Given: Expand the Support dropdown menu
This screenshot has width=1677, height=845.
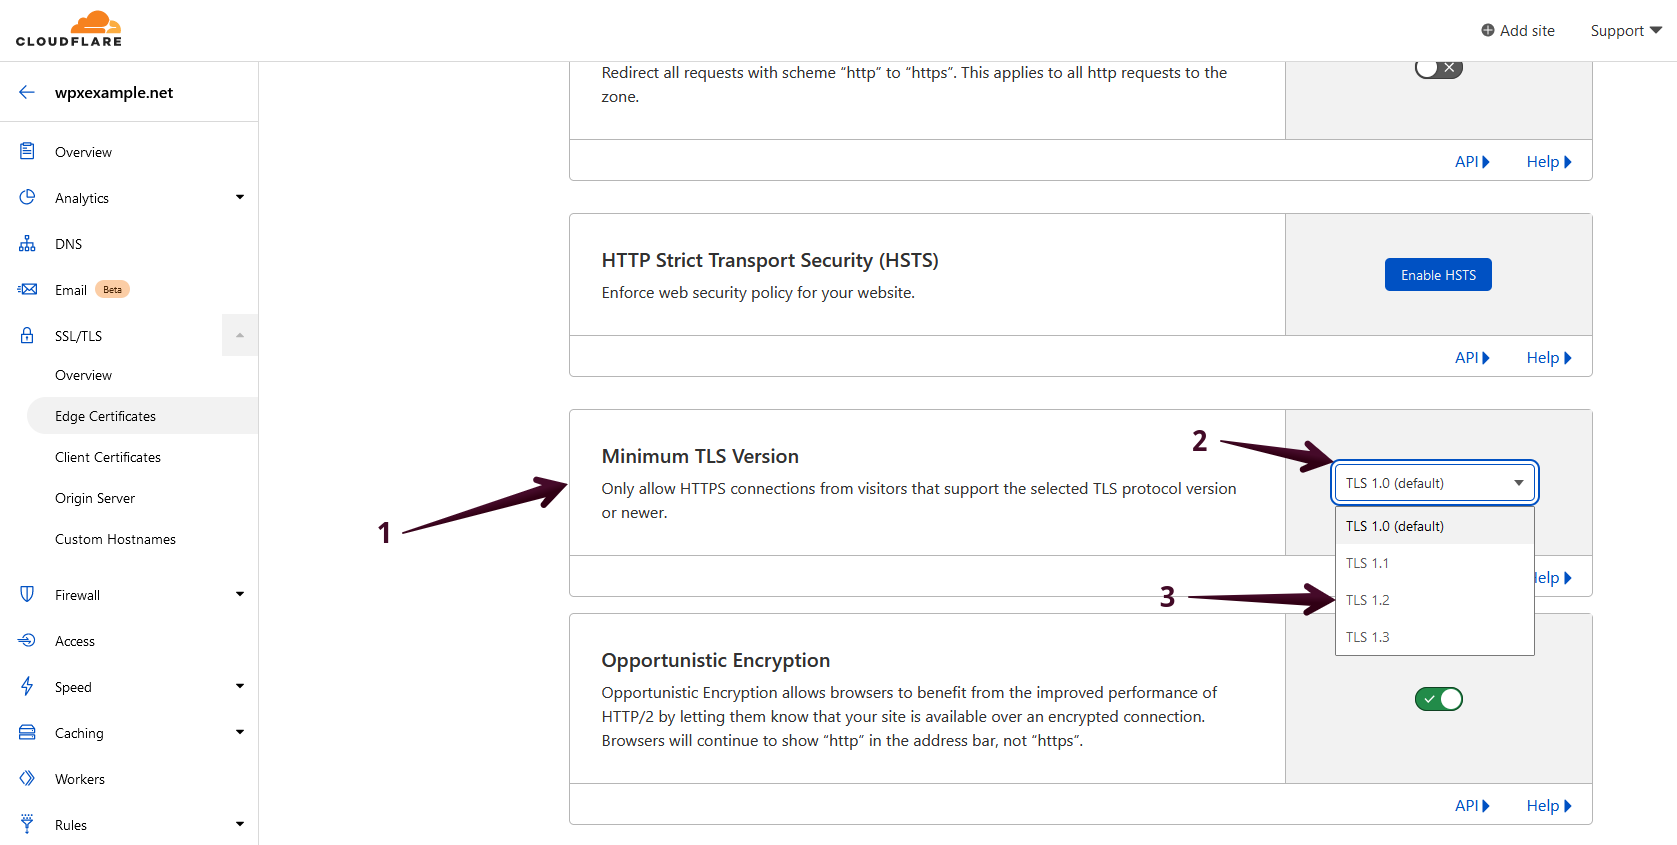Looking at the screenshot, I should pyautogui.click(x=1625, y=31).
